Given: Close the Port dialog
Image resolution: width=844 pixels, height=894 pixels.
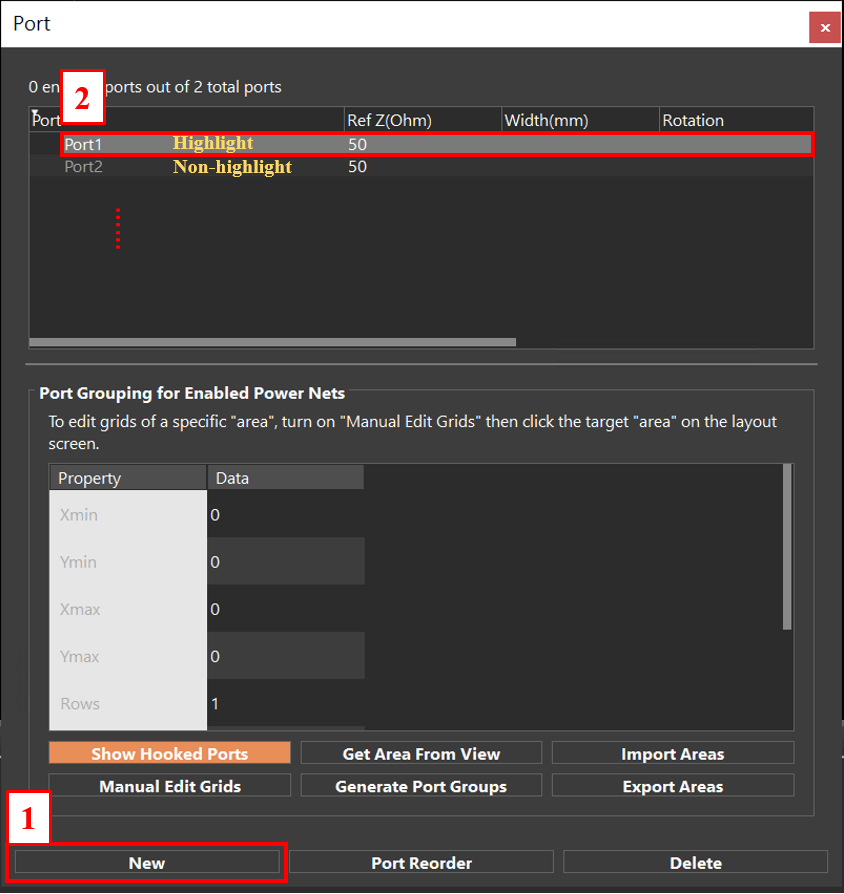Looking at the screenshot, I should 825,27.
